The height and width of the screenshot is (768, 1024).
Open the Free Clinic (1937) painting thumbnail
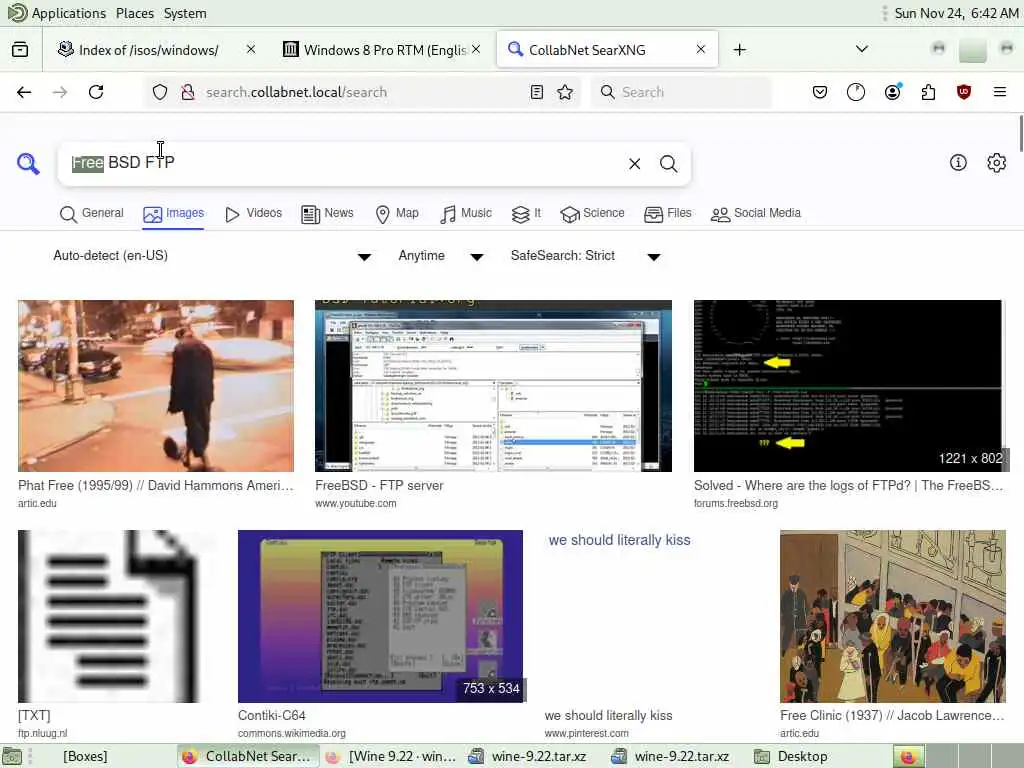[893, 616]
